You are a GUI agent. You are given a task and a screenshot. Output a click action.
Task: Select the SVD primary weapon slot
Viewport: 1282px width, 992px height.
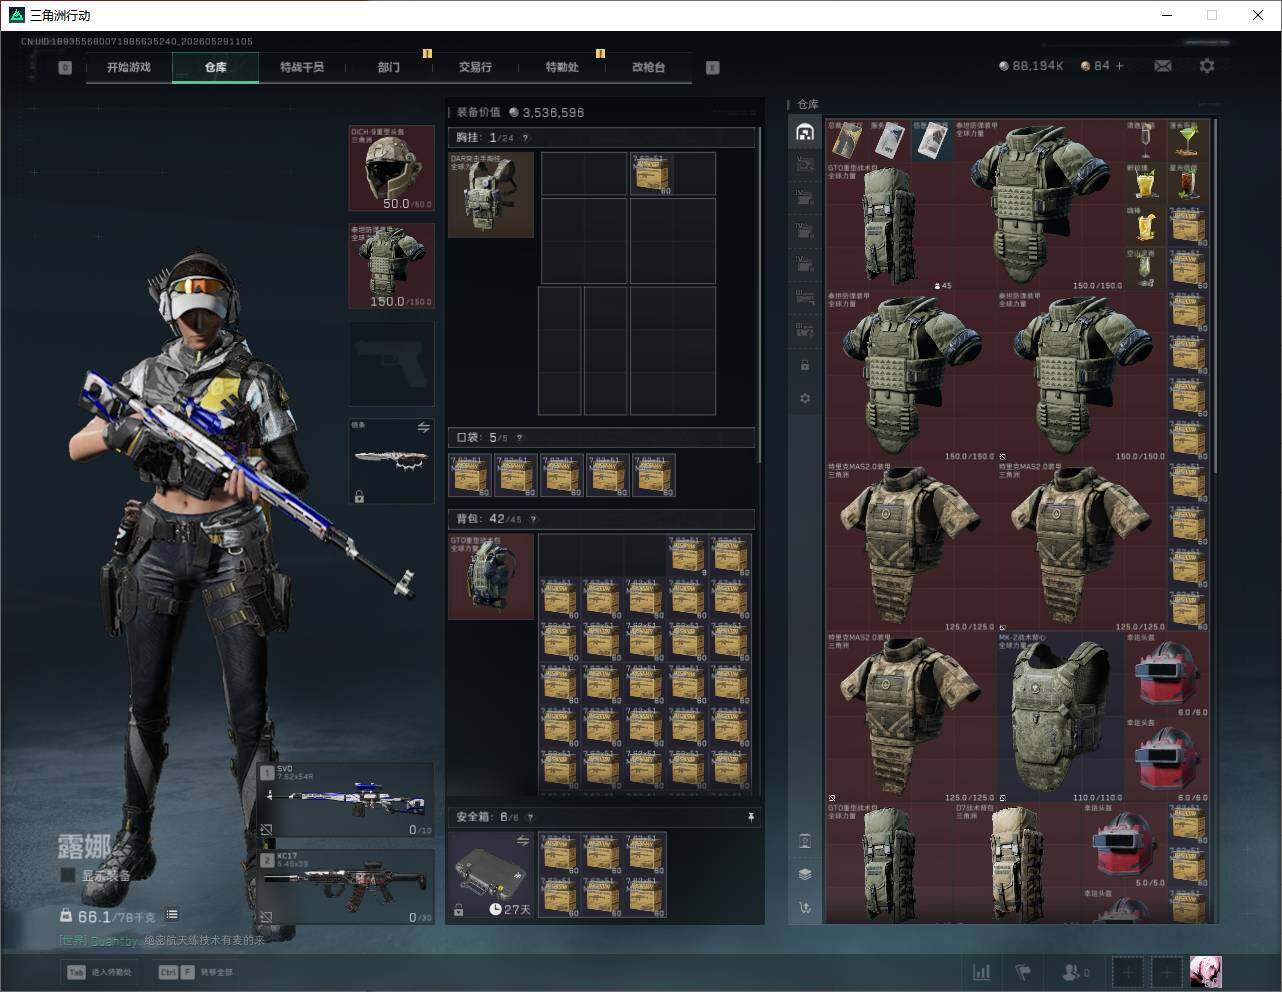pos(346,800)
